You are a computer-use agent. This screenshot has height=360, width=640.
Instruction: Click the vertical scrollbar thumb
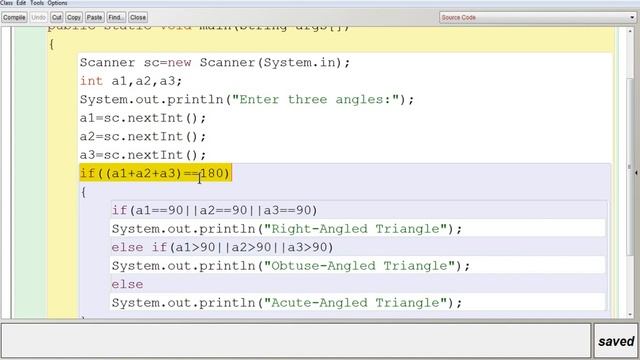click(630, 167)
